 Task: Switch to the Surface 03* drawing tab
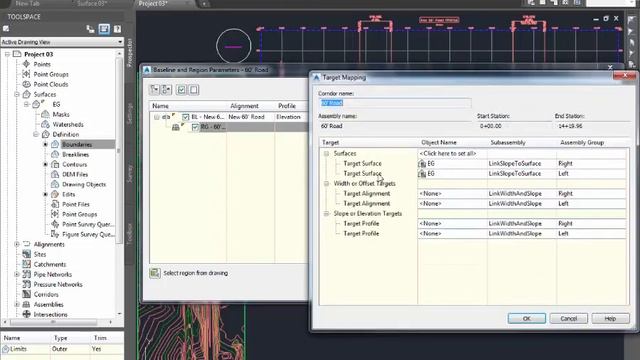tap(92, 3)
